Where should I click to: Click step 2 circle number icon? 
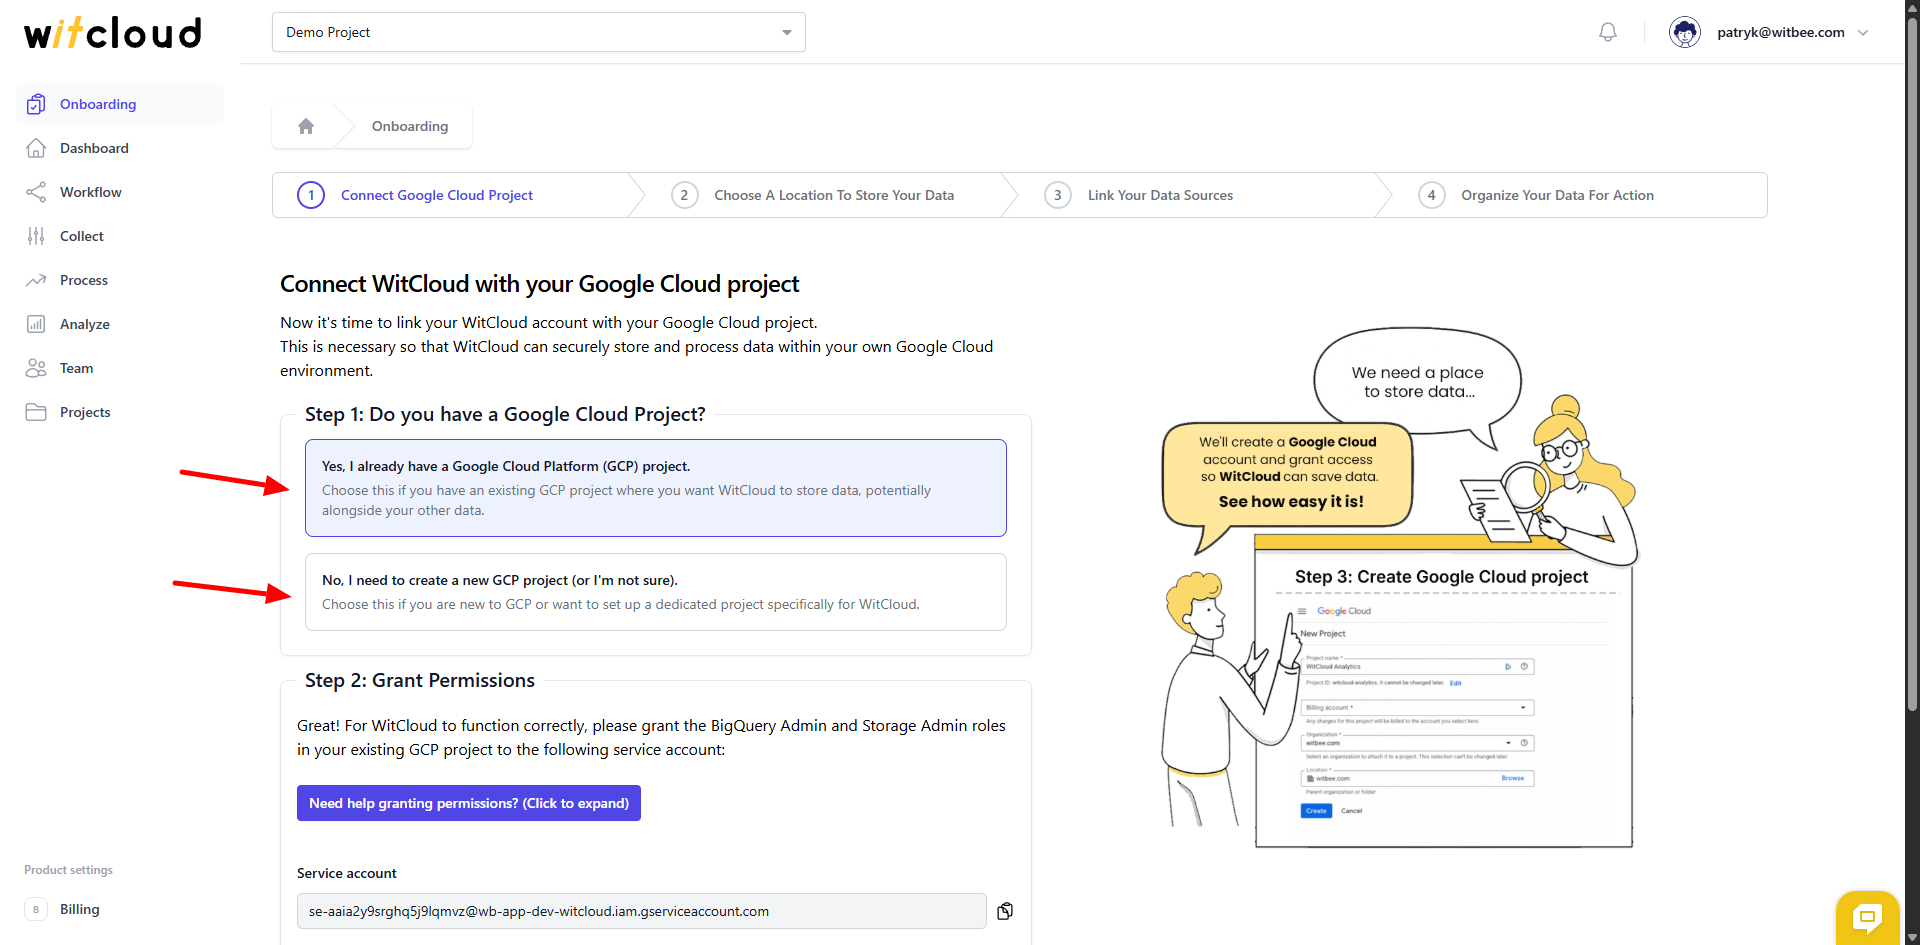[684, 195]
